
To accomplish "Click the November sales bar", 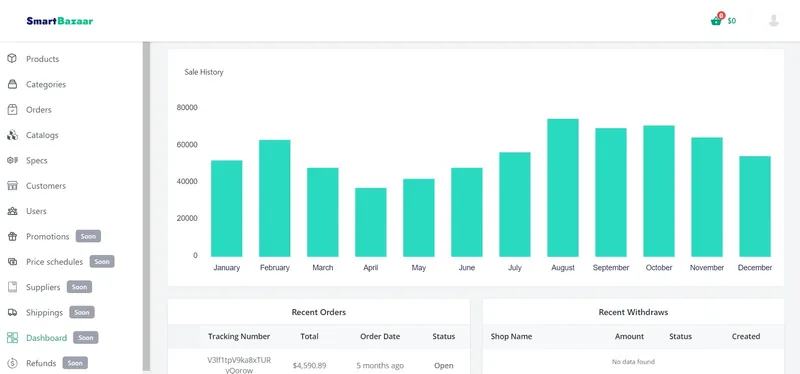I will click(707, 197).
